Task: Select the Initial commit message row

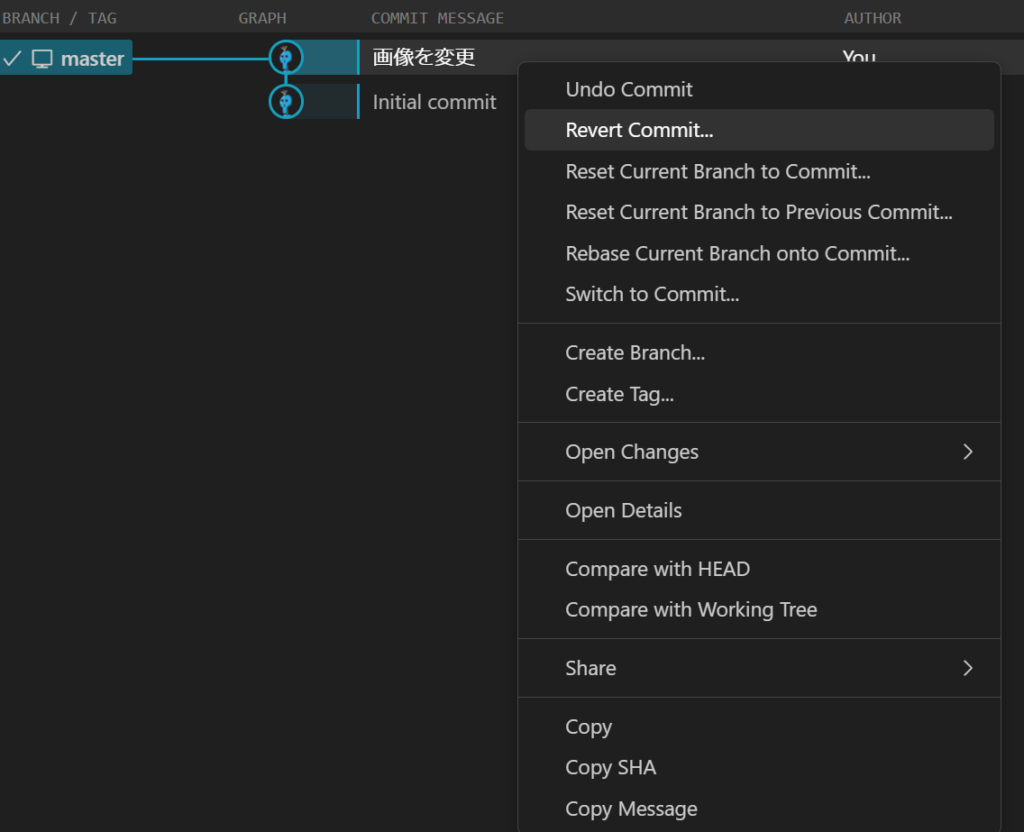Action: 434,102
